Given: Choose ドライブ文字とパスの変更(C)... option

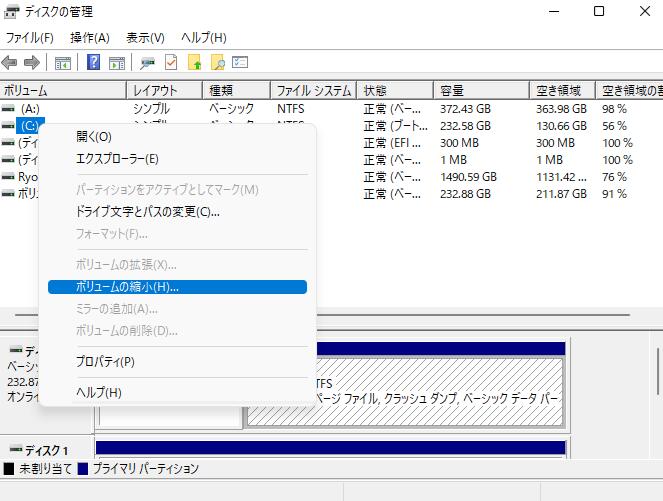Looking at the screenshot, I should pyautogui.click(x=147, y=211).
